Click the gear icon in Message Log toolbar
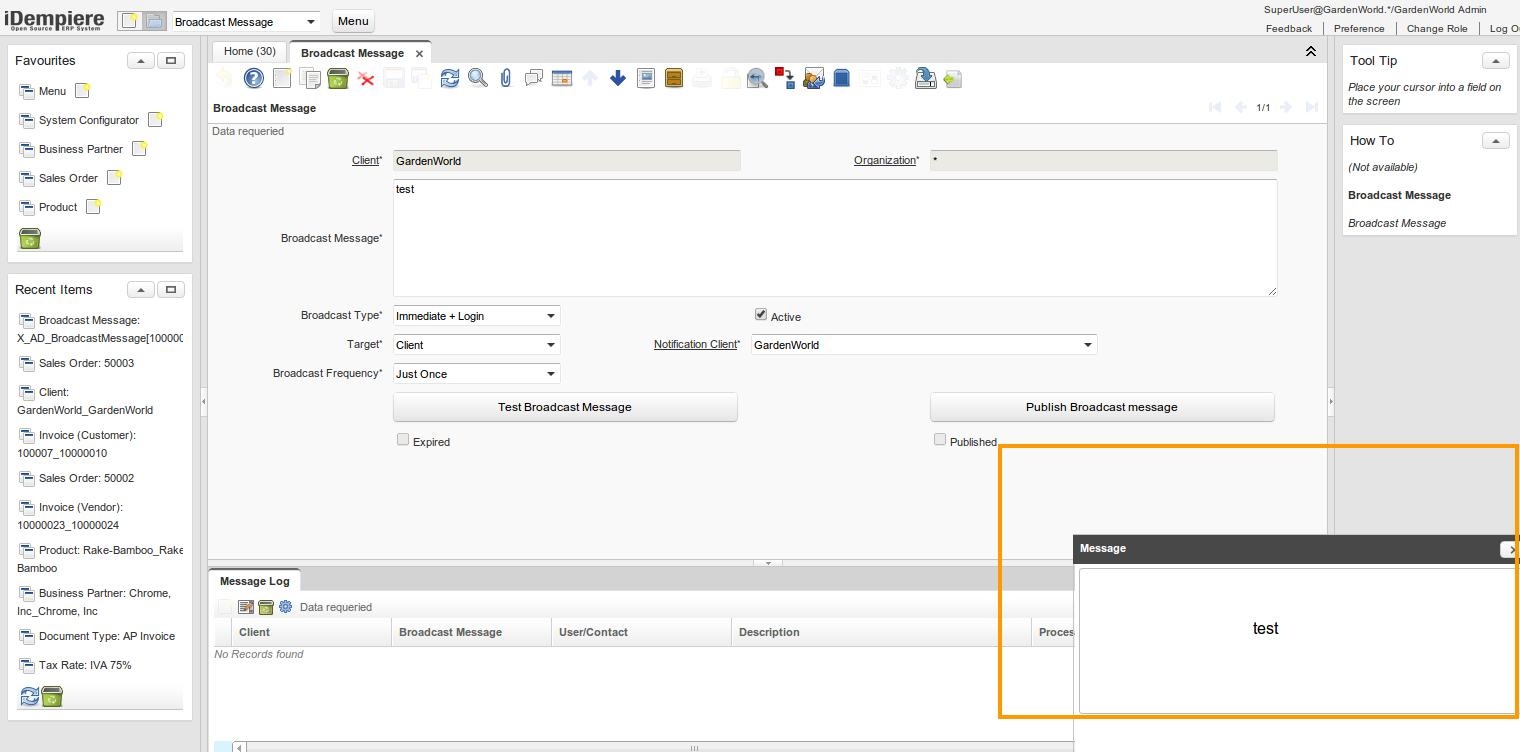Viewport: 1520px width, 752px height. point(286,607)
